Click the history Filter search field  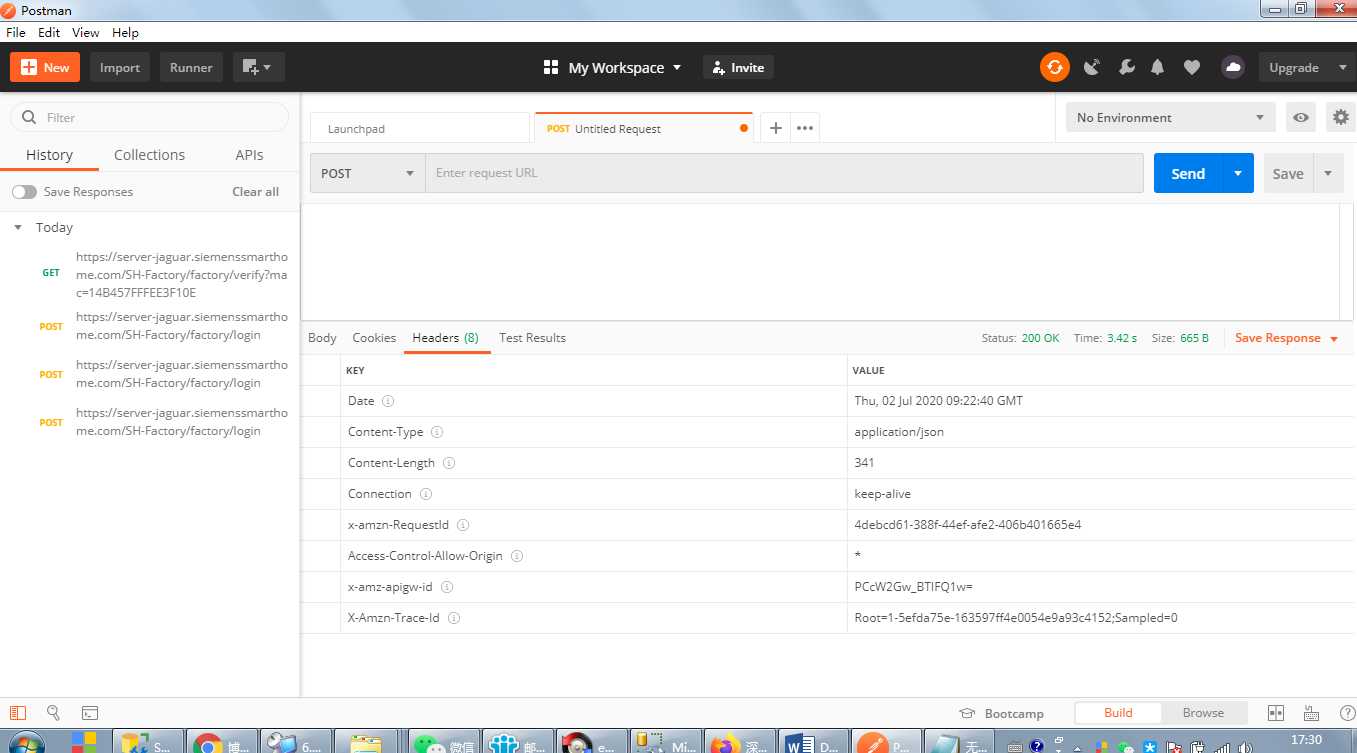pyautogui.click(x=149, y=117)
